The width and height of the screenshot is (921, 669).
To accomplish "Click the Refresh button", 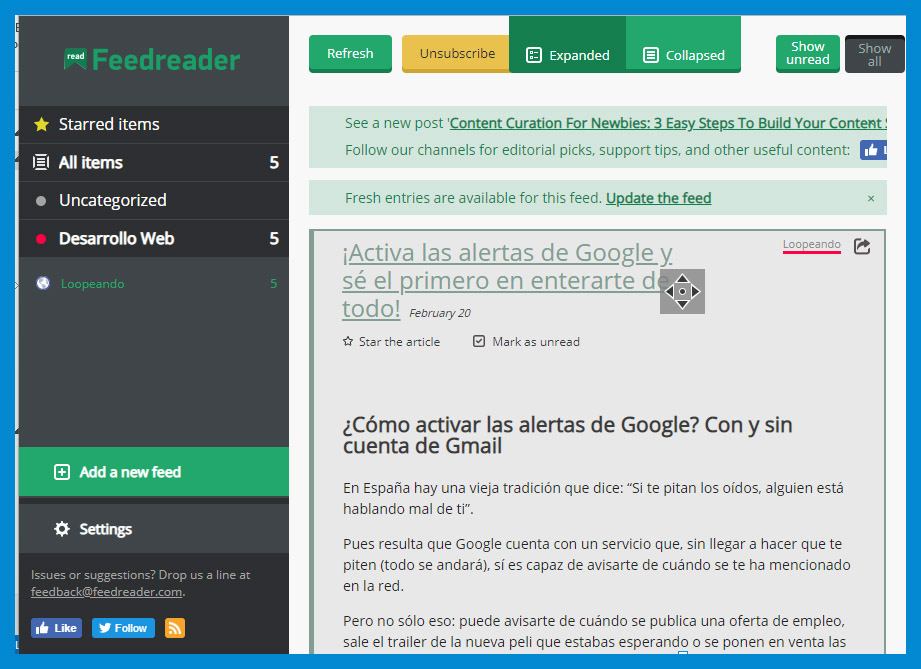I will 350,53.
